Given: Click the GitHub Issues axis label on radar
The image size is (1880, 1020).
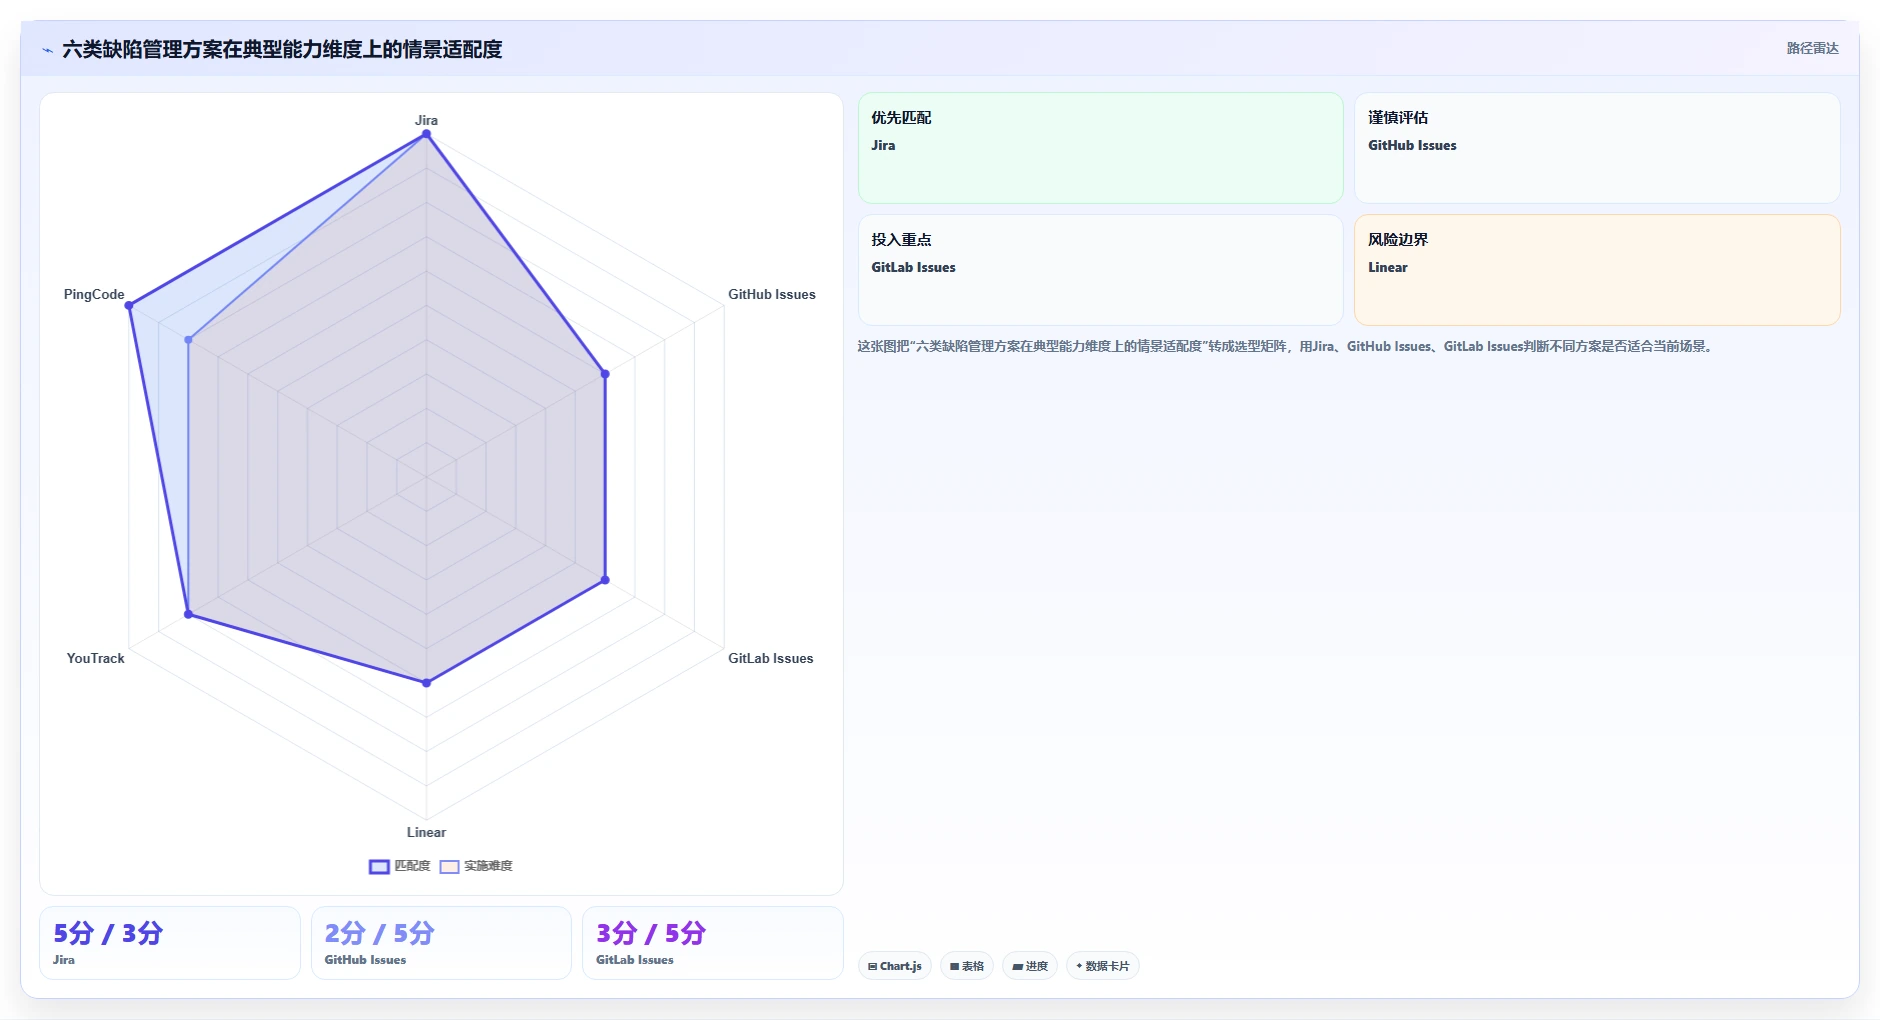Looking at the screenshot, I should 772,294.
